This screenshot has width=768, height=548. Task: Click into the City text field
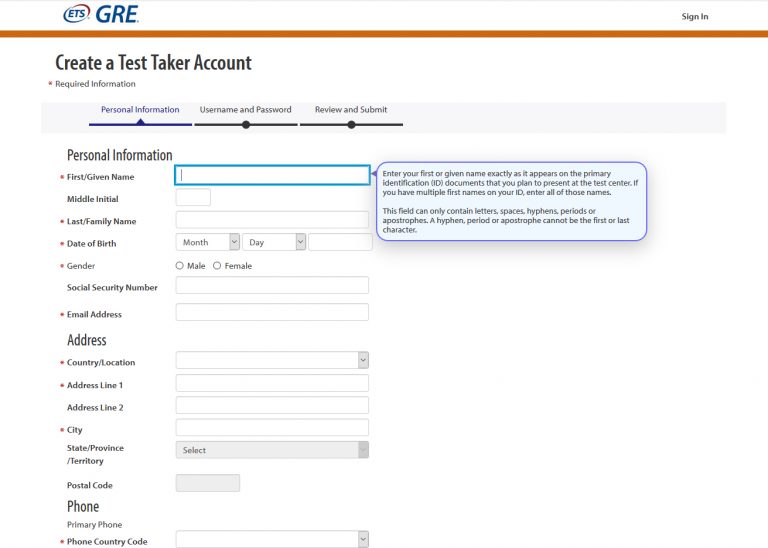pyautogui.click(x=272, y=428)
